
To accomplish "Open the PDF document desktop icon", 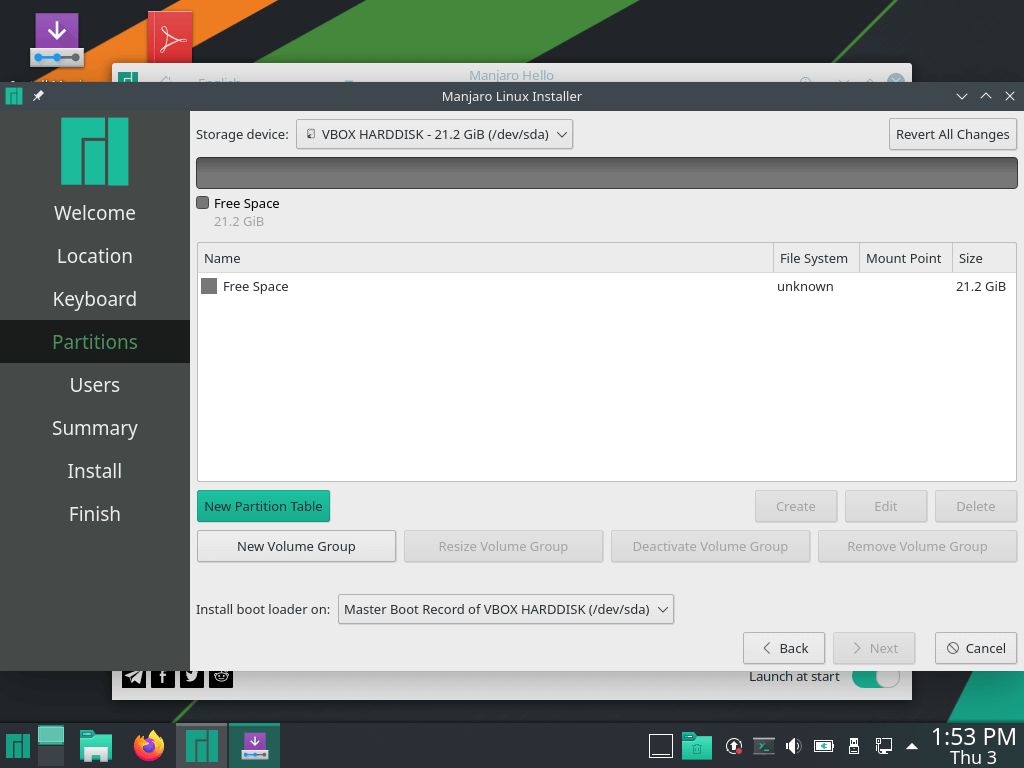I will click(170, 38).
